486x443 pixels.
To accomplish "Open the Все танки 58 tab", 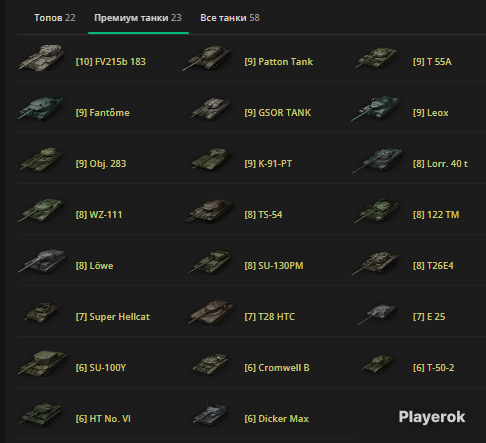I will 230,18.
